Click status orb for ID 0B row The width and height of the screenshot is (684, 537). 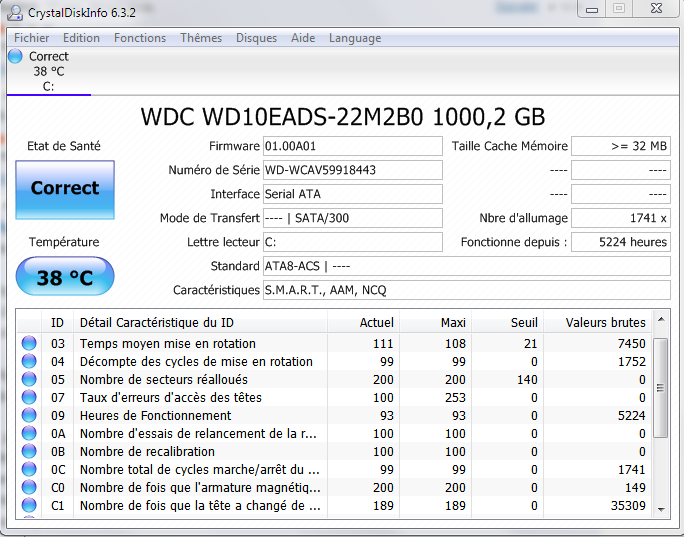point(29,451)
